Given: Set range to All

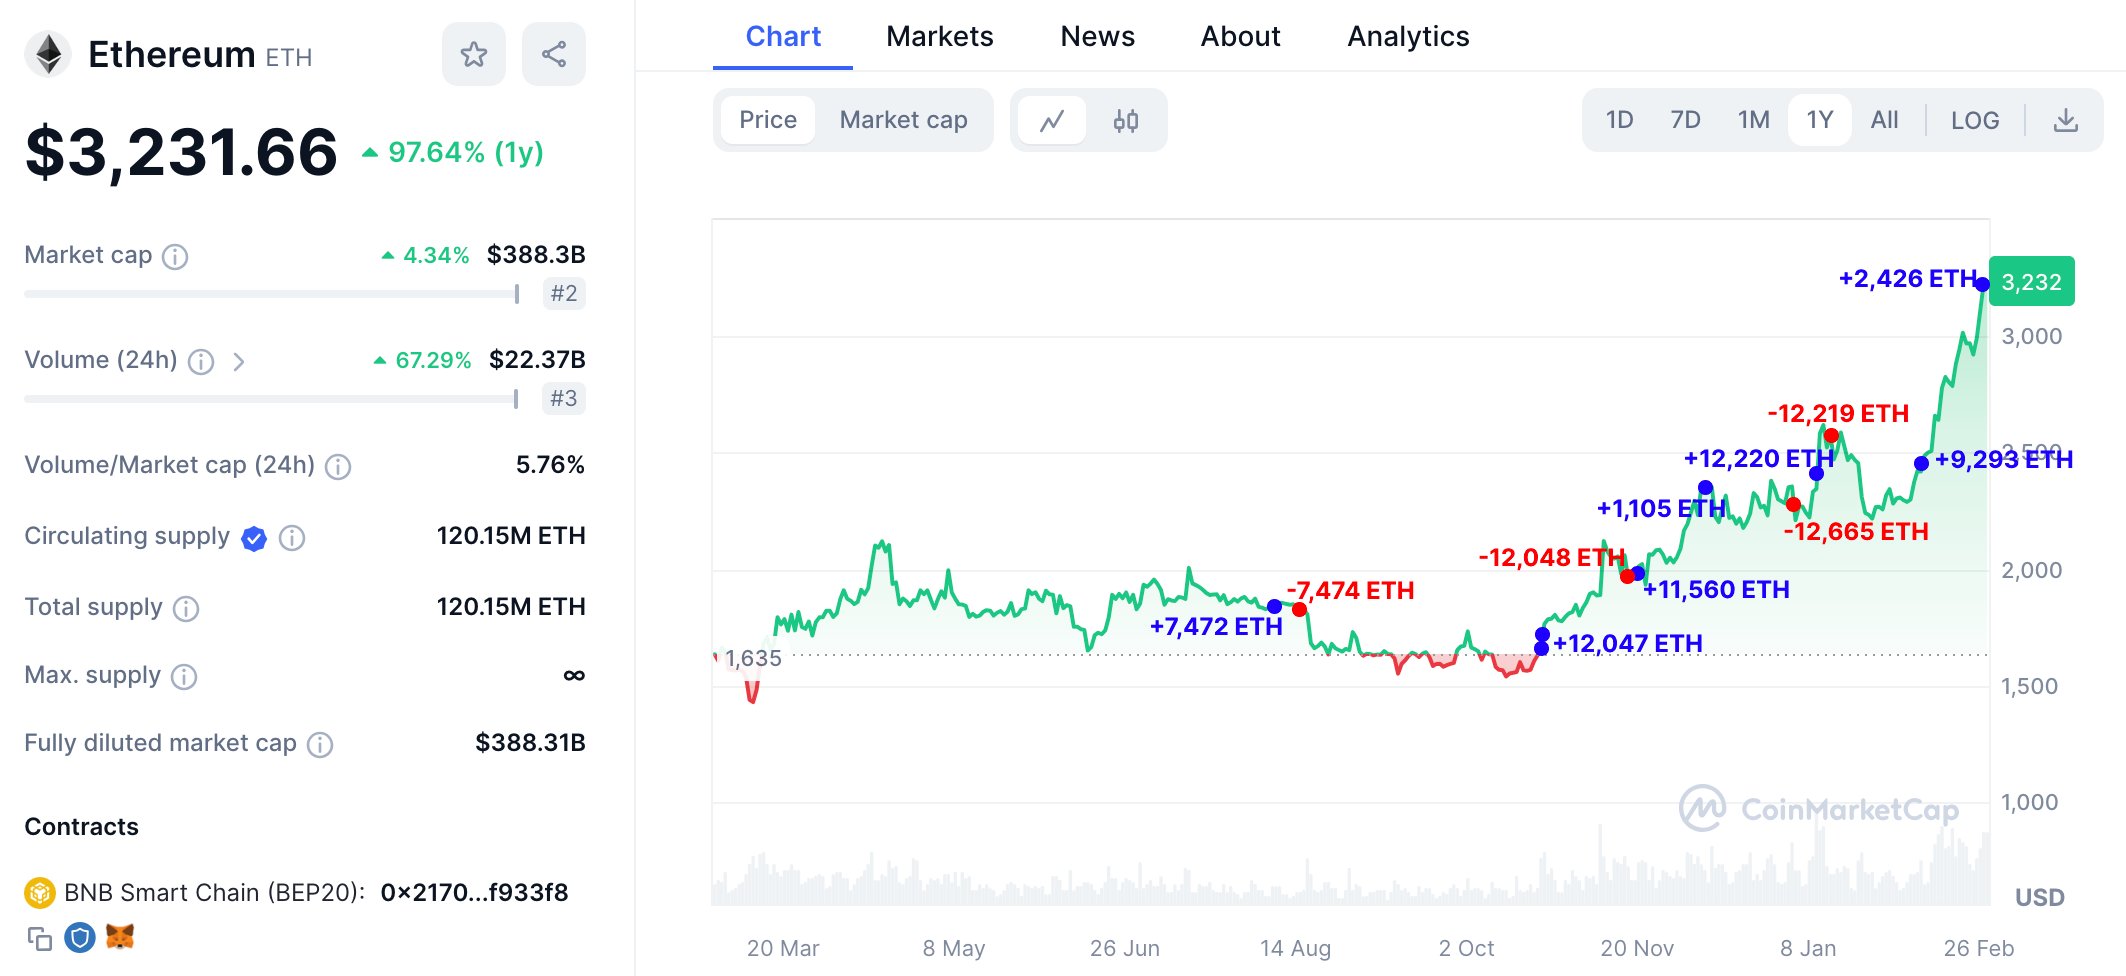Looking at the screenshot, I should (1884, 120).
